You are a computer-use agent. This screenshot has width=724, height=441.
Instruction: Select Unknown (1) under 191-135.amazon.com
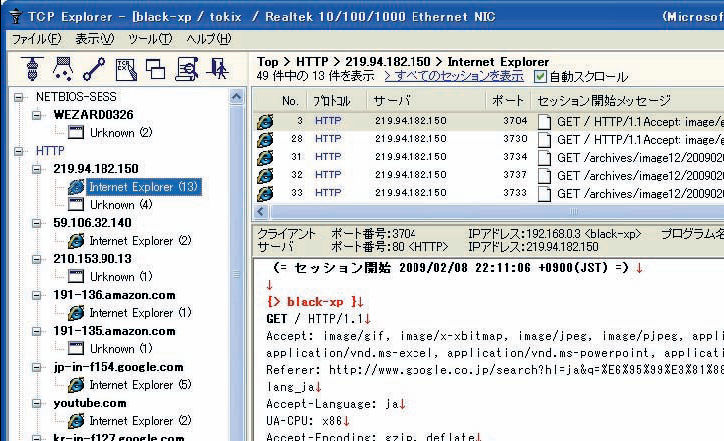[x=121, y=349]
